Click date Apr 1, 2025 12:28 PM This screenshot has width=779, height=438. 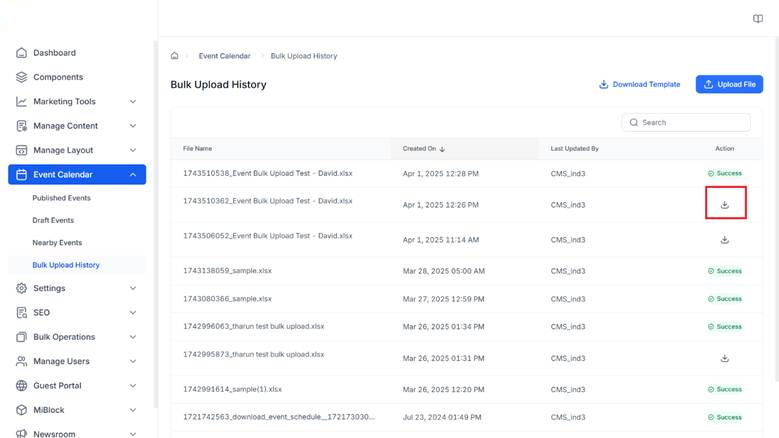(x=441, y=174)
